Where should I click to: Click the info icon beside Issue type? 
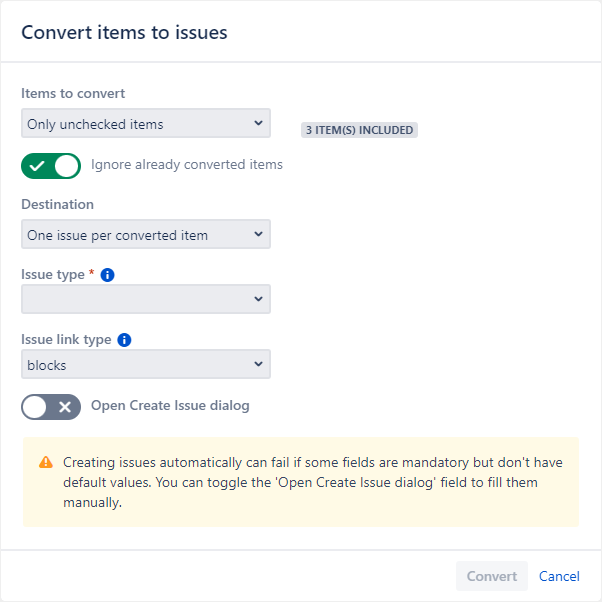(x=108, y=275)
